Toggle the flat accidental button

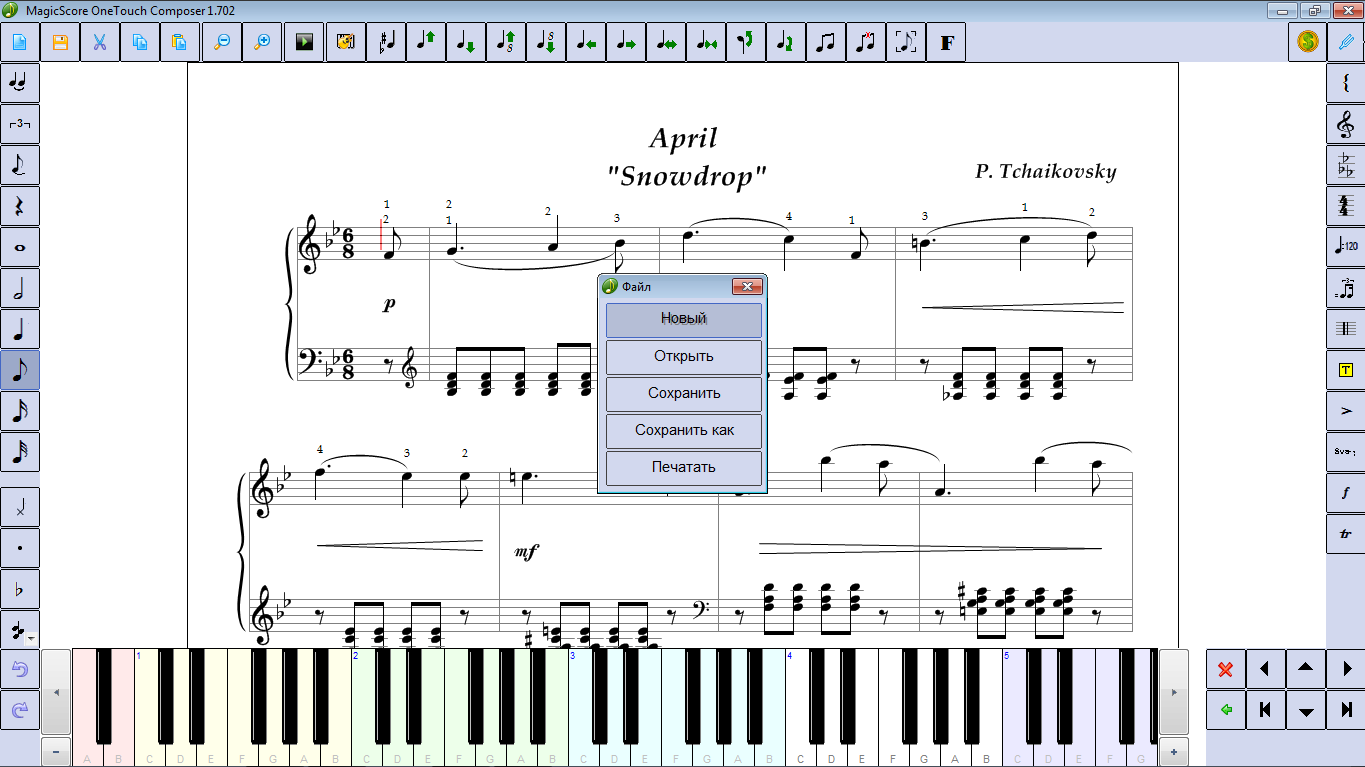(x=20, y=589)
